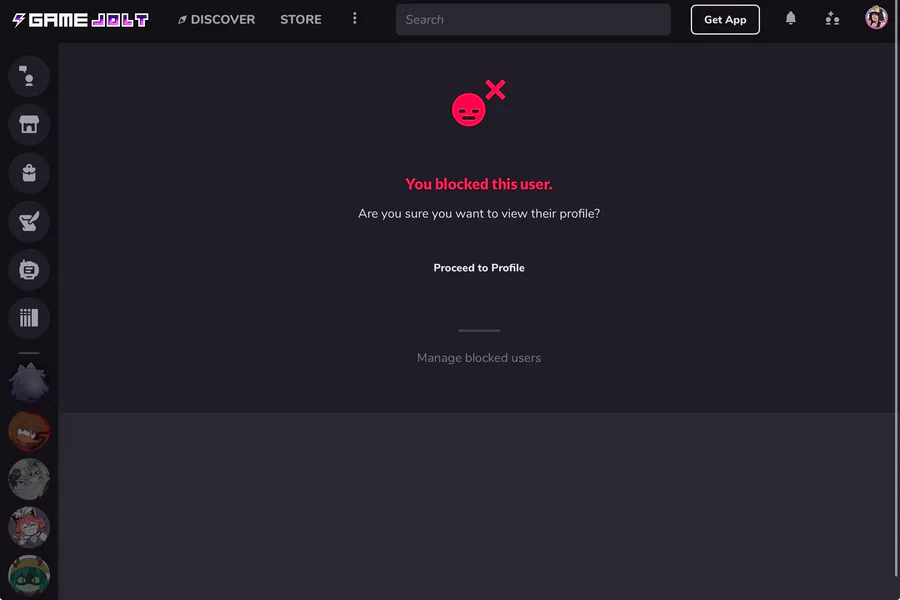Open the robot face icon in sidebar
900x600 pixels.
point(29,269)
